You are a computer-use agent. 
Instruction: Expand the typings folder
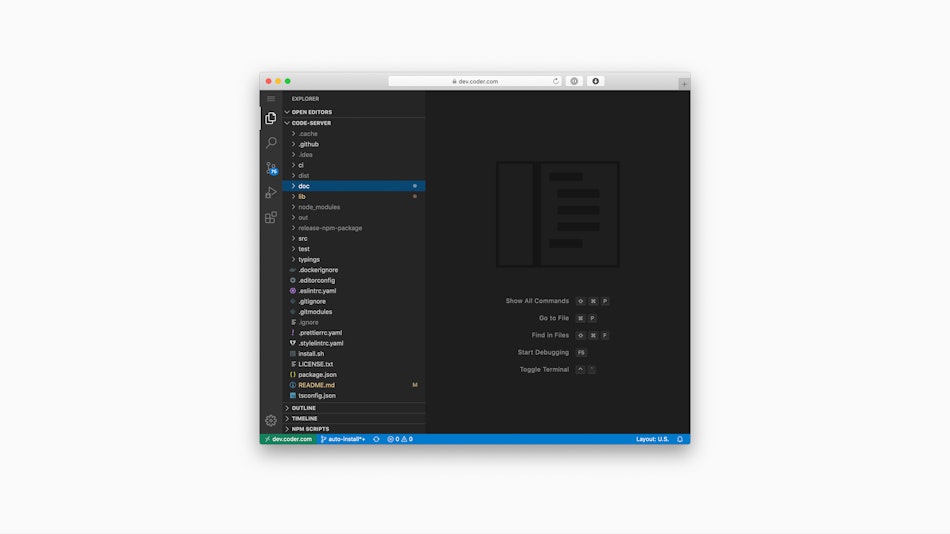coord(354,259)
